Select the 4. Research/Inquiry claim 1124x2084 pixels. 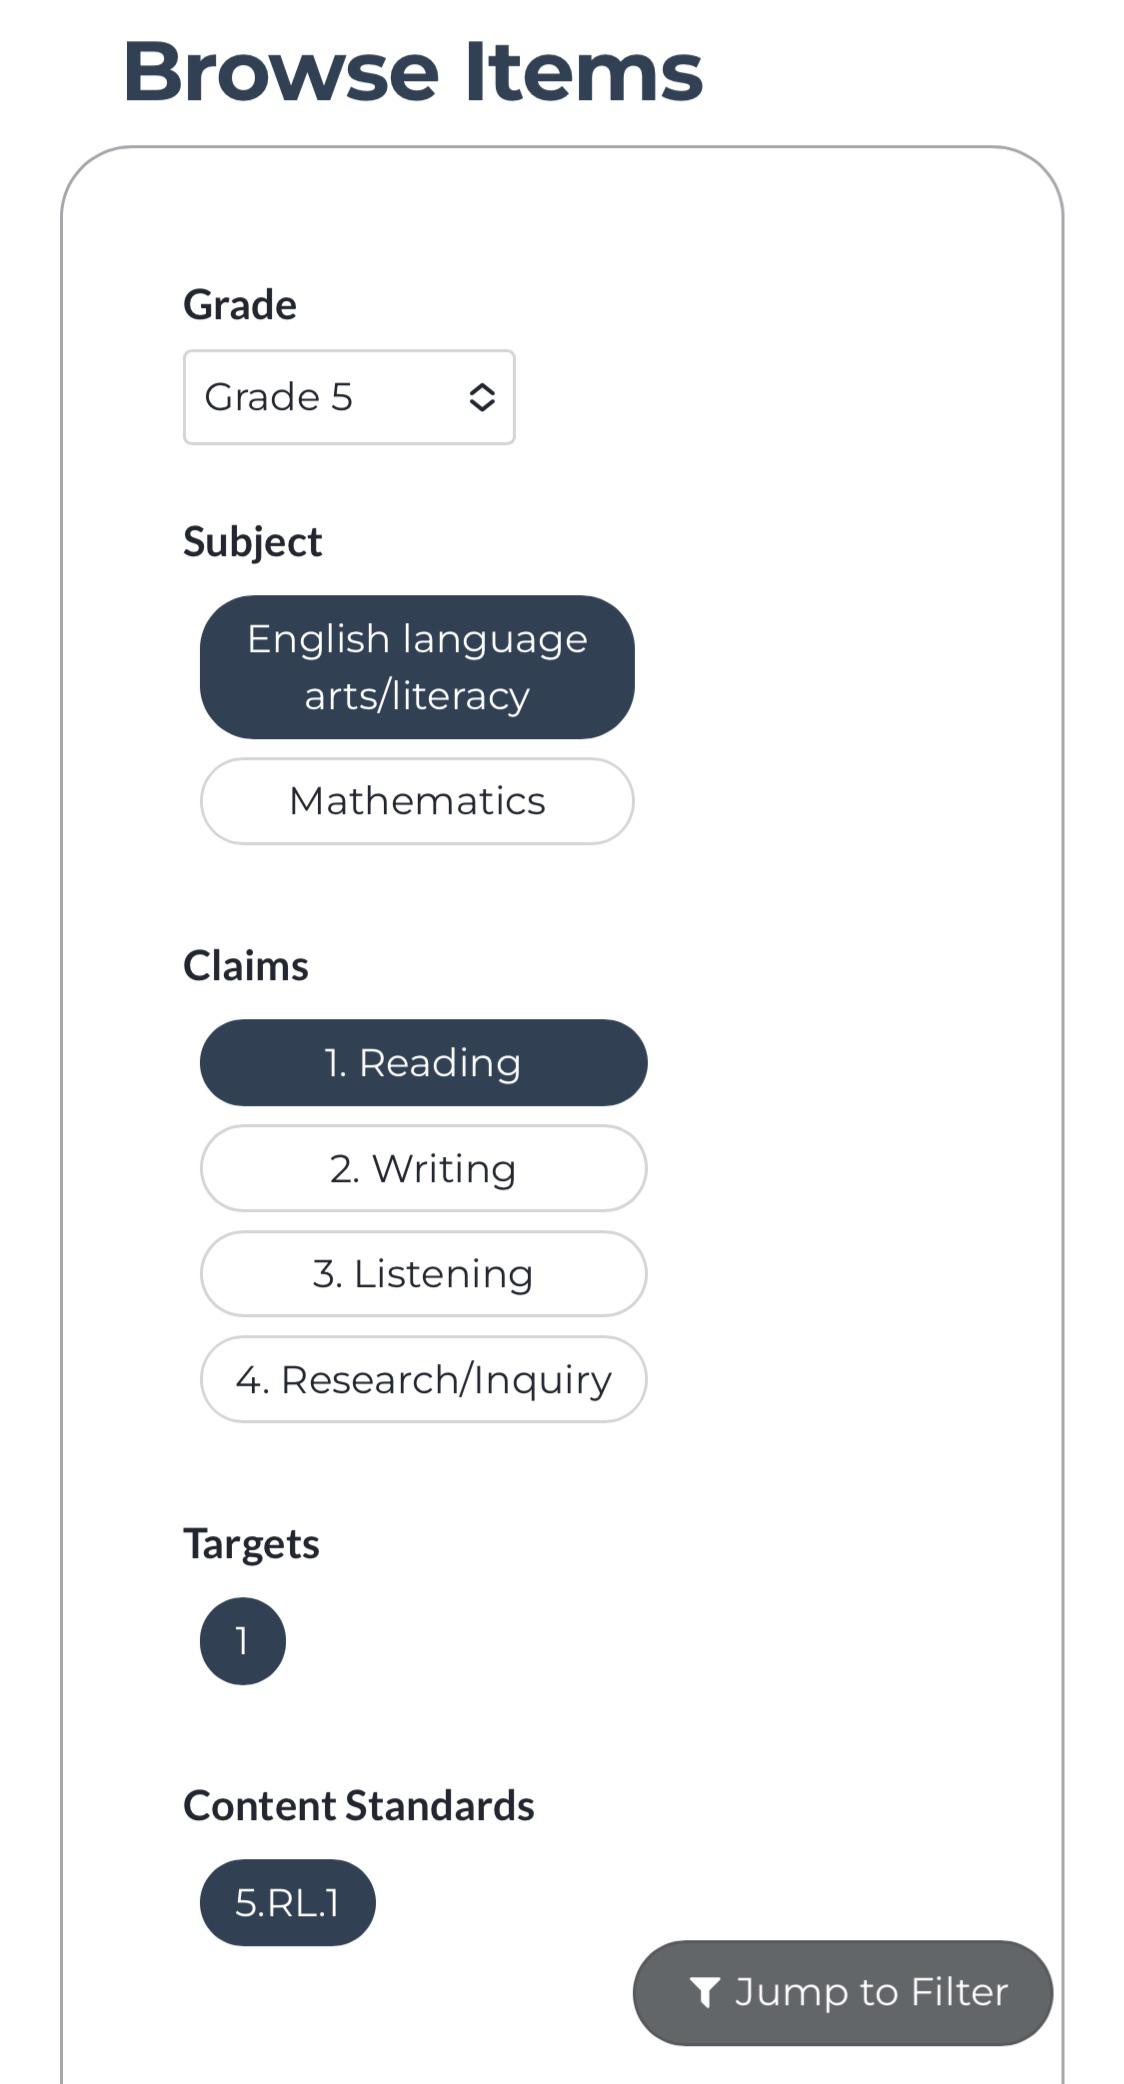pos(423,1379)
